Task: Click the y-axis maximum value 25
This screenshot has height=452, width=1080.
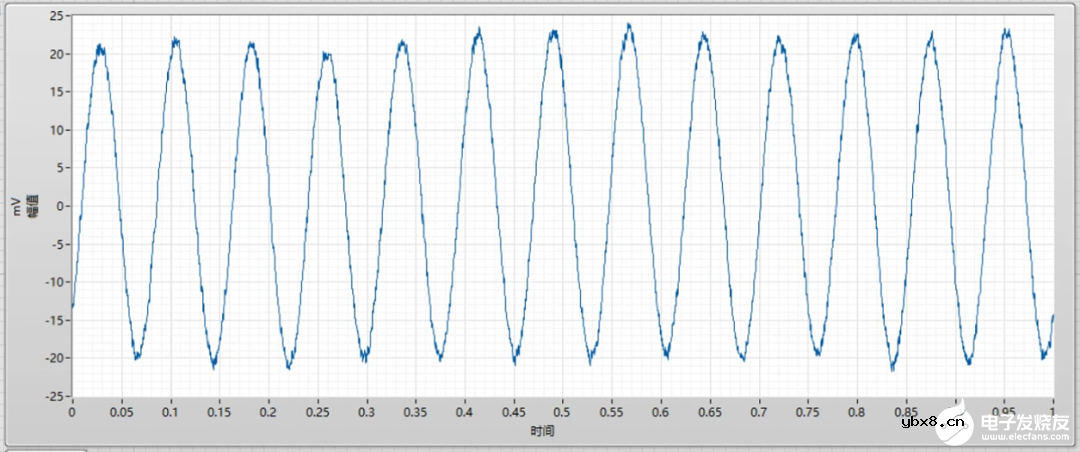Action: point(56,17)
